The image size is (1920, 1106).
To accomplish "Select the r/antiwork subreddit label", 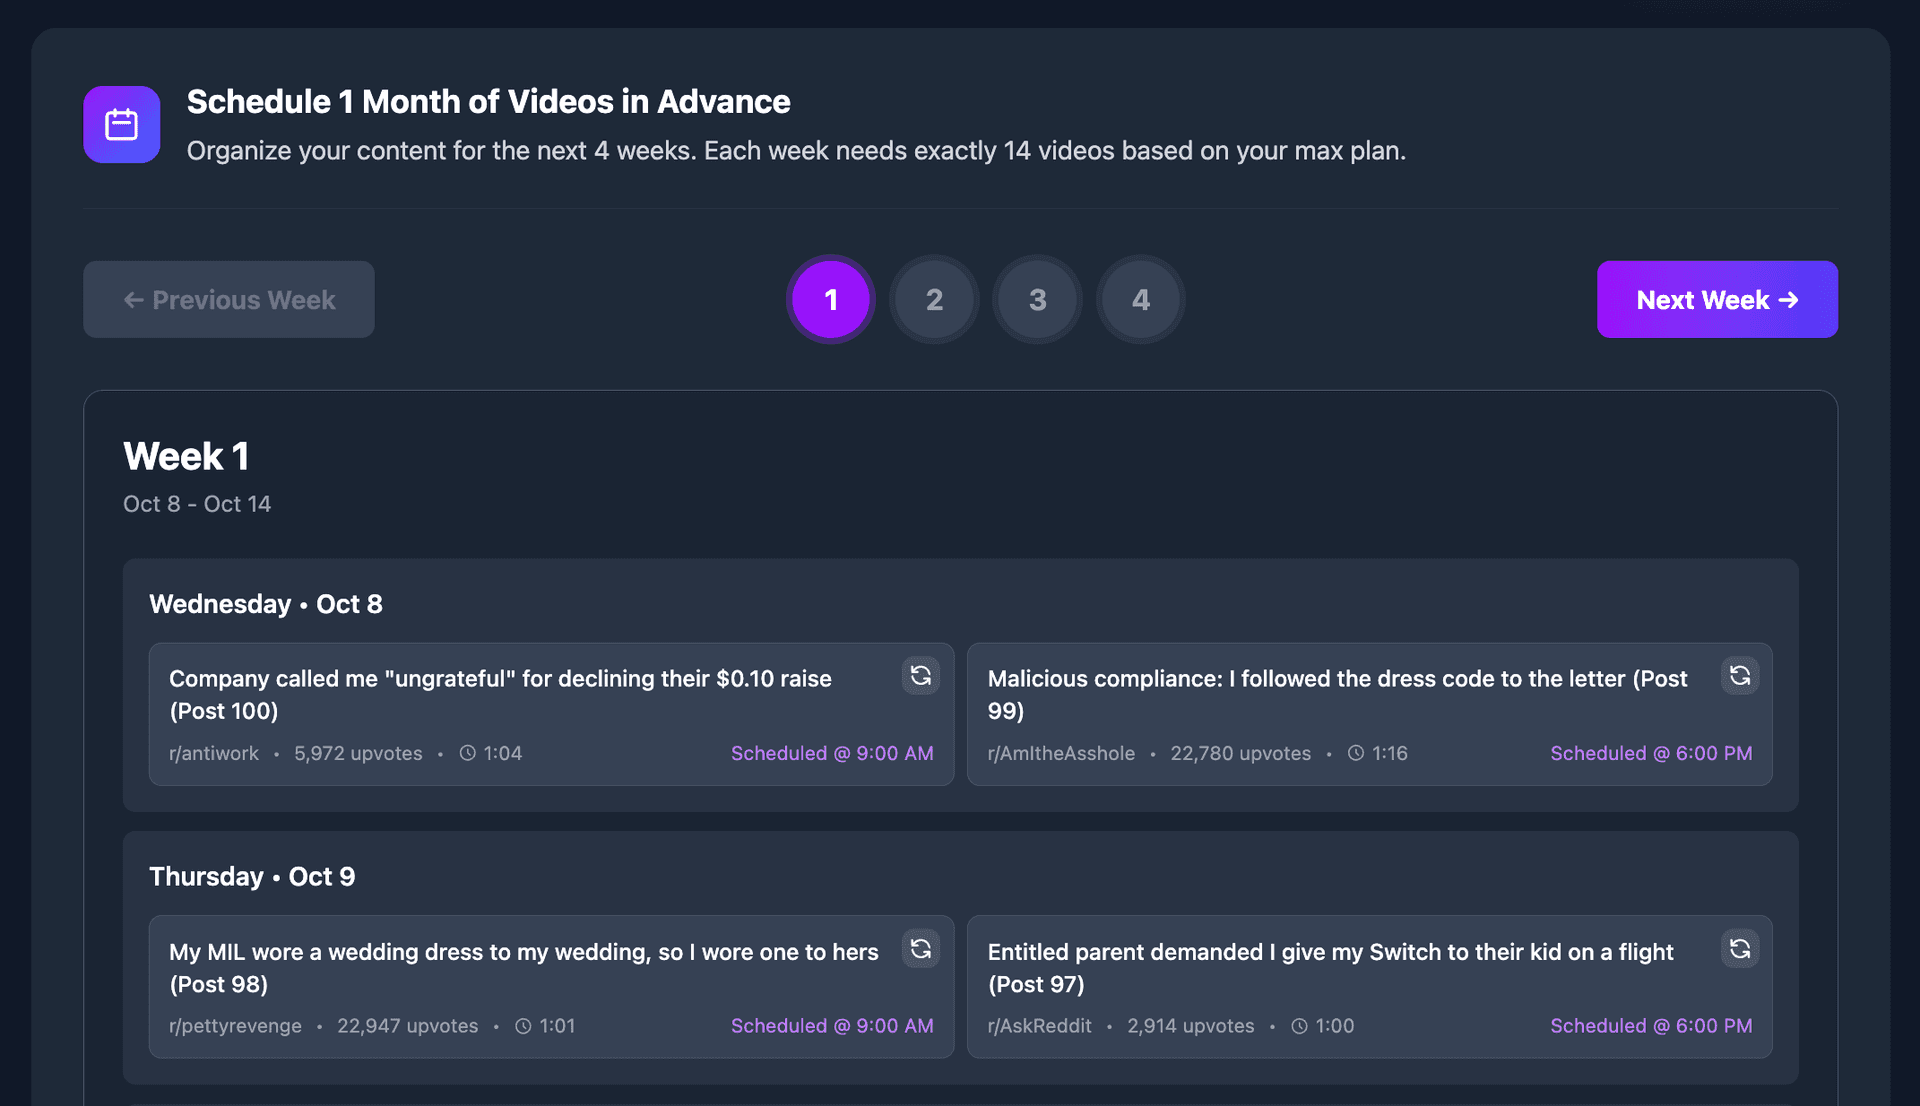I will tap(214, 753).
